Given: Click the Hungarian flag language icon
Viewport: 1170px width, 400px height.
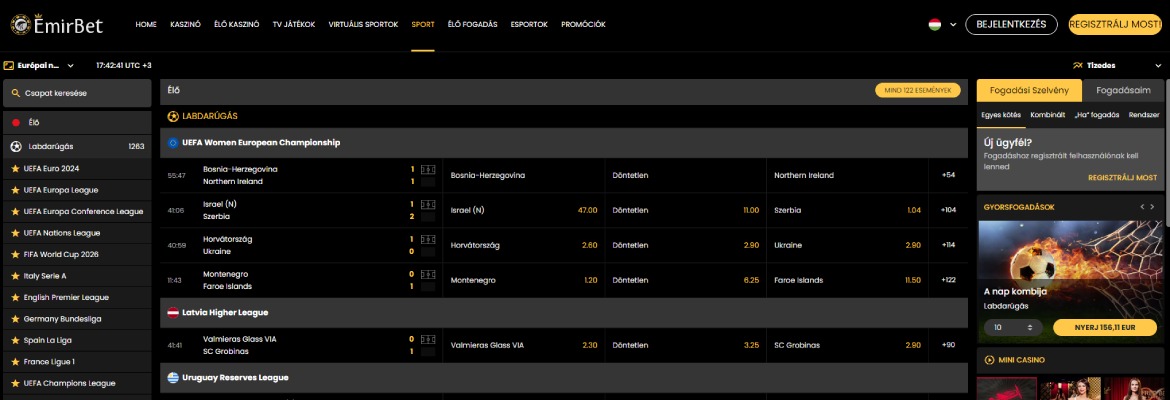Looking at the screenshot, I should 934,25.
